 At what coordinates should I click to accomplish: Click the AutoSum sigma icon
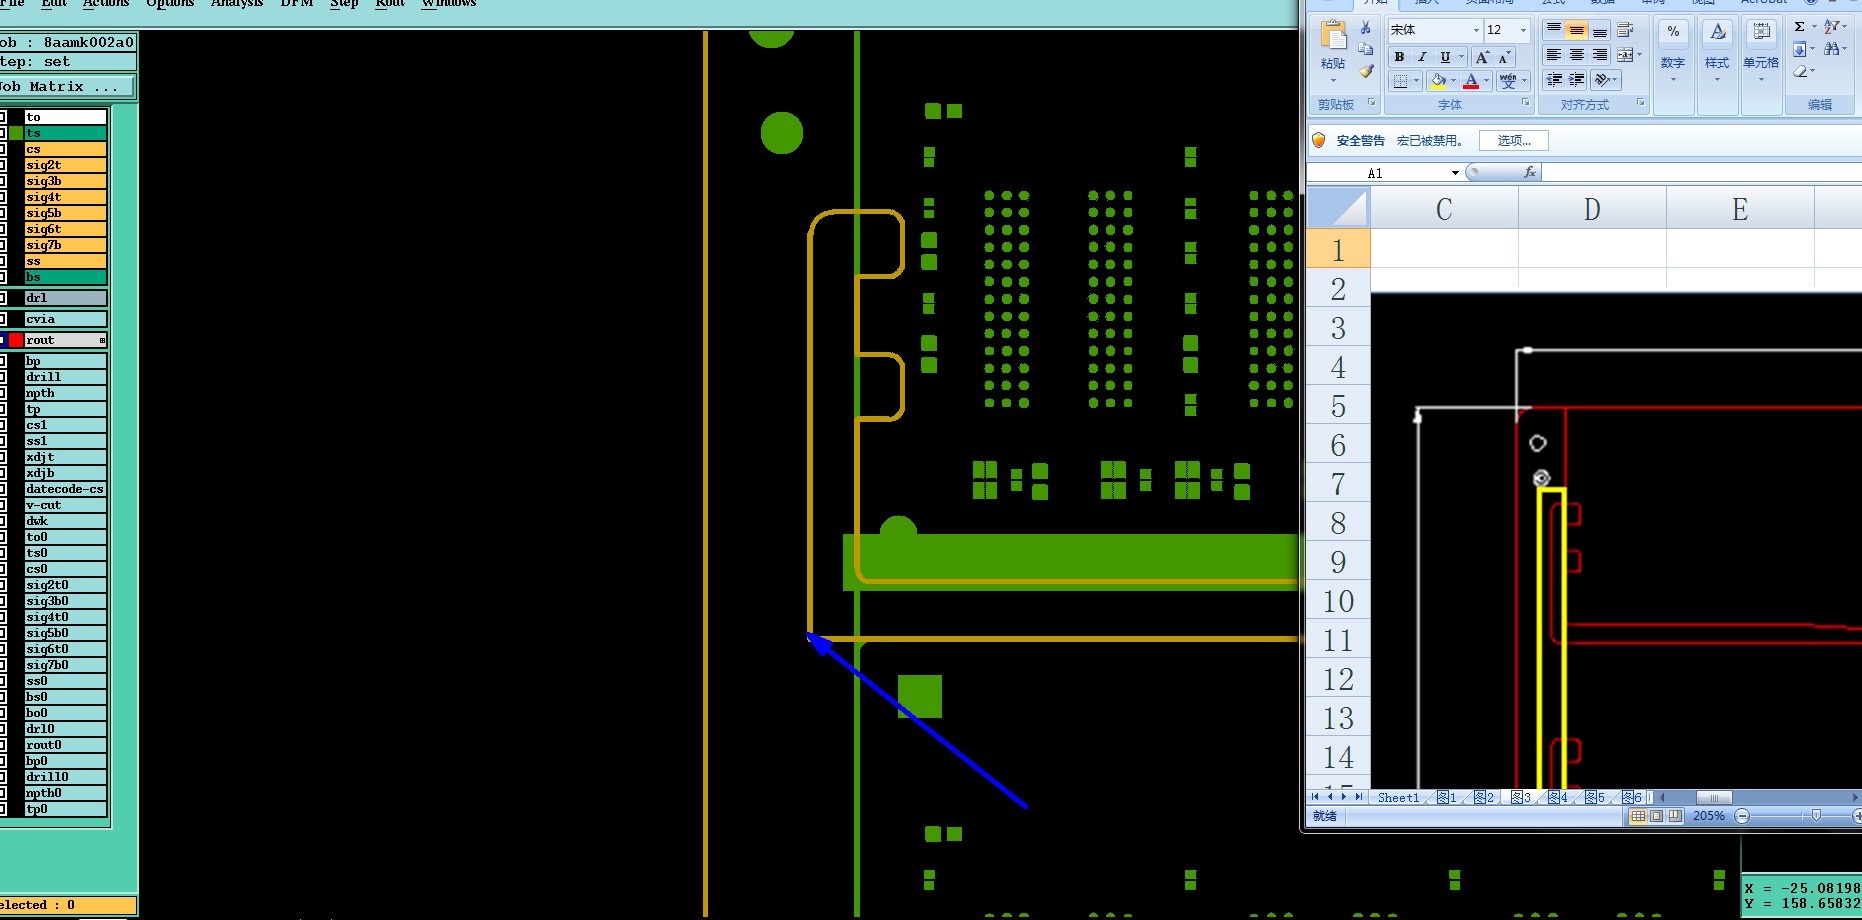(1800, 27)
